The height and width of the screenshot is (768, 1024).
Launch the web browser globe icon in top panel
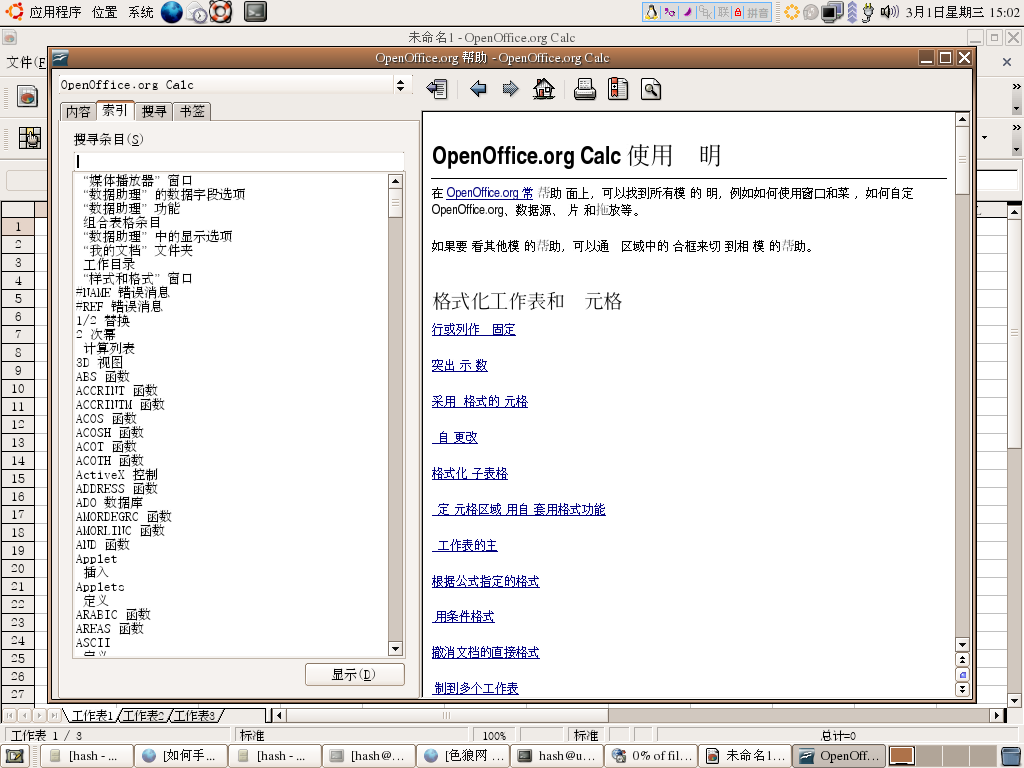coord(171,12)
